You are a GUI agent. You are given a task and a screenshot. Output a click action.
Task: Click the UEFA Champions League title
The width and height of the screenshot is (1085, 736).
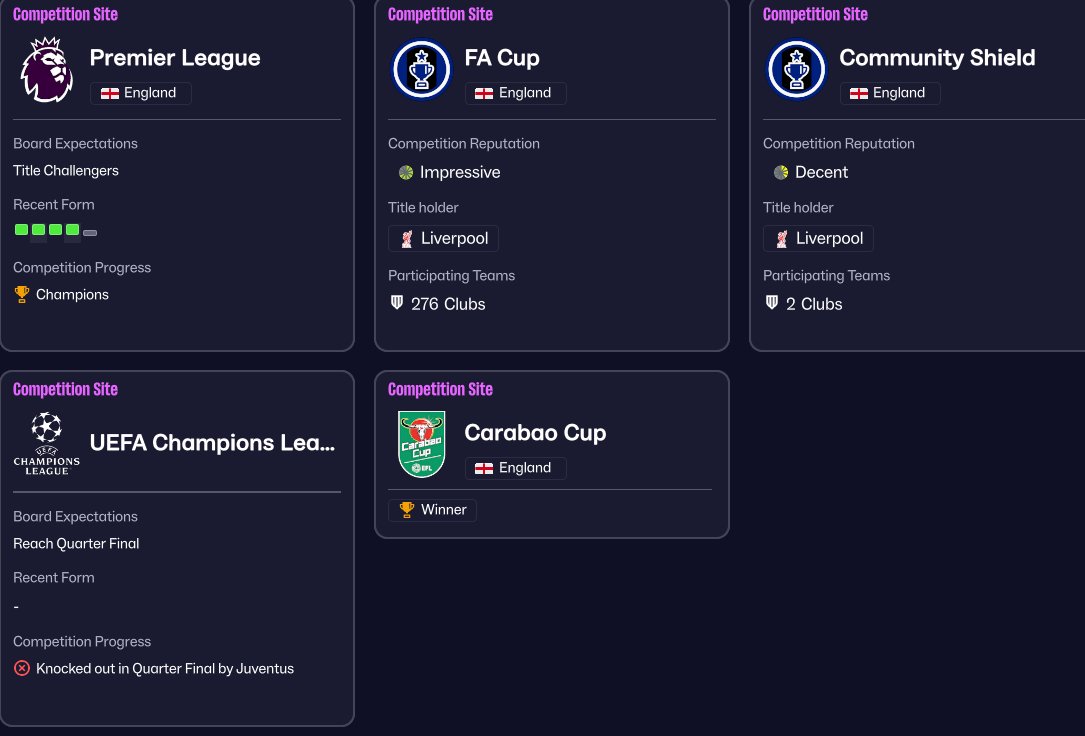coord(212,443)
